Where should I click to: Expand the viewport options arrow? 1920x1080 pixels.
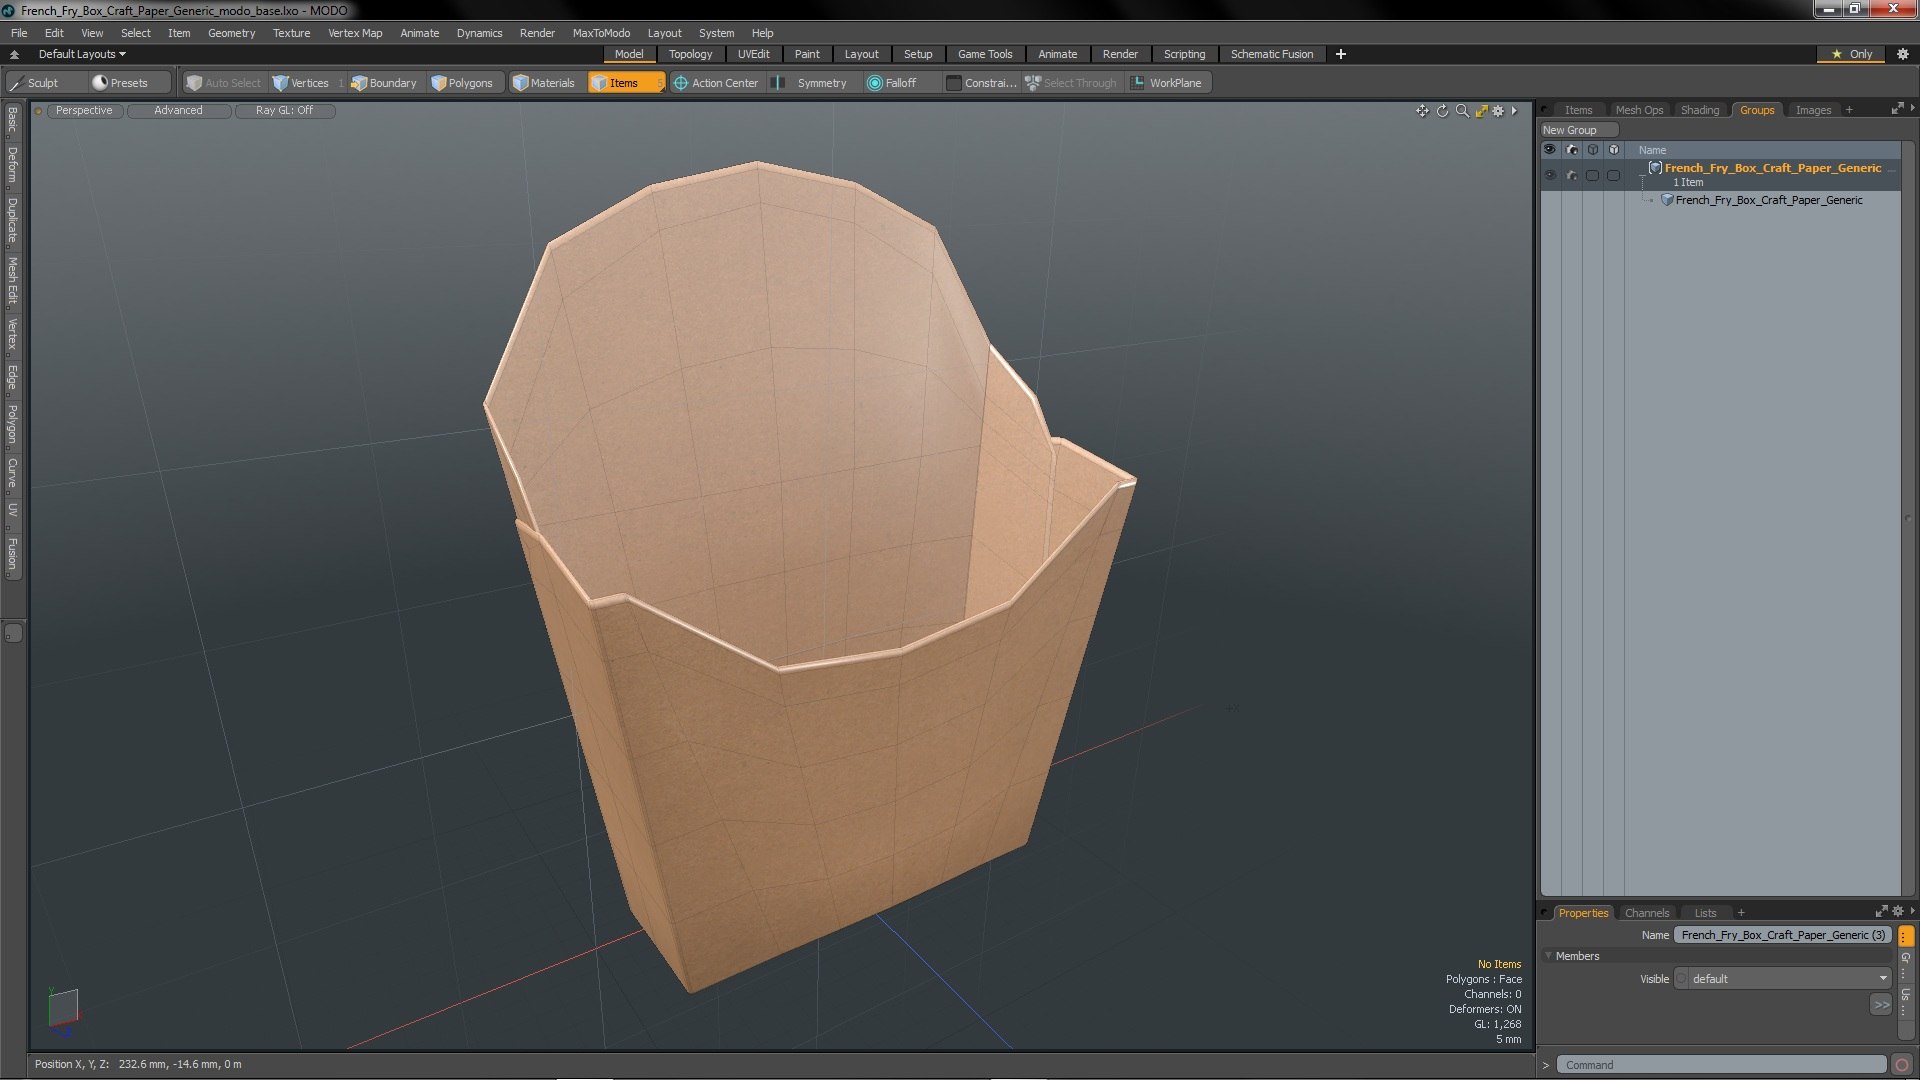pos(1514,111)
